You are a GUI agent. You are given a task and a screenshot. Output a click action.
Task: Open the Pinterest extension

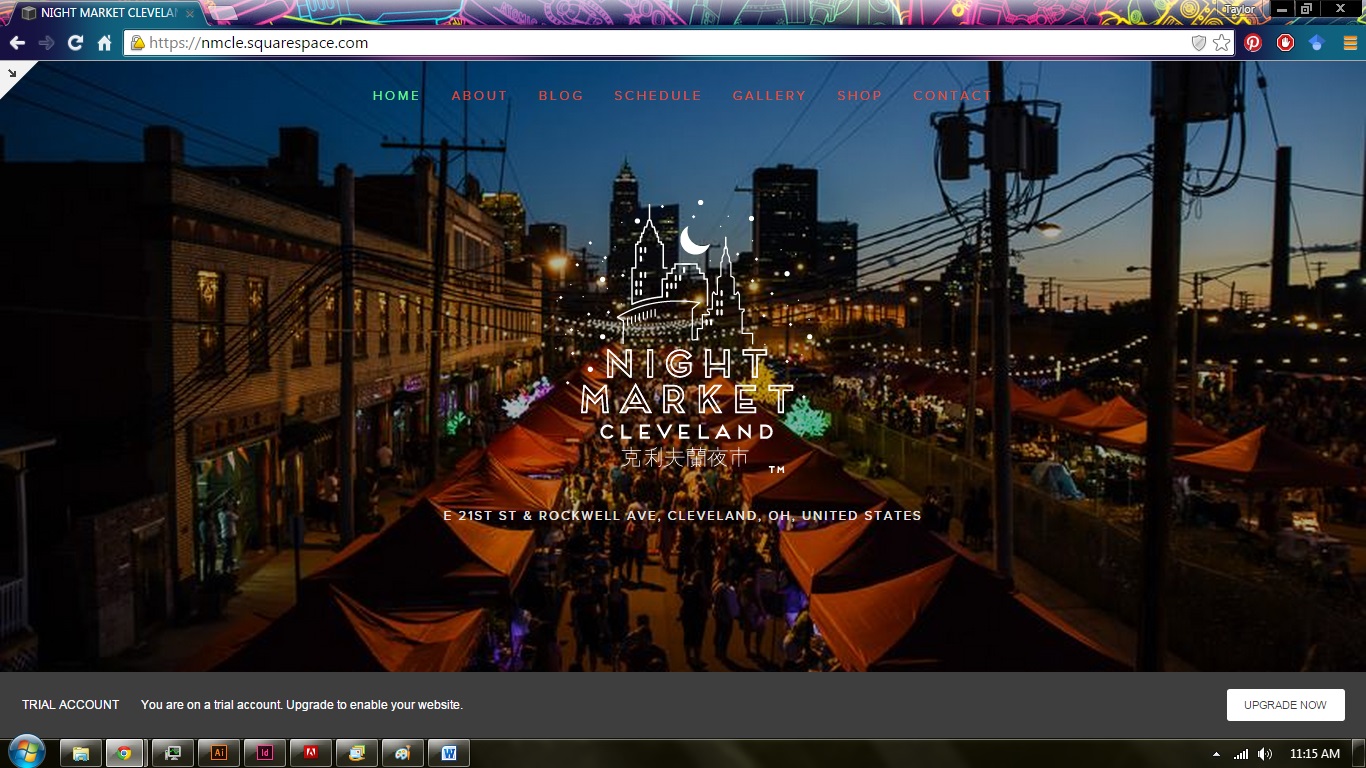1253,43
